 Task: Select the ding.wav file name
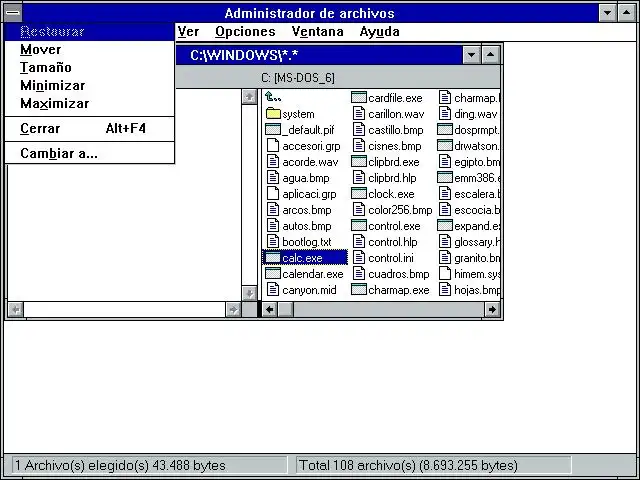tap(476, 114)
